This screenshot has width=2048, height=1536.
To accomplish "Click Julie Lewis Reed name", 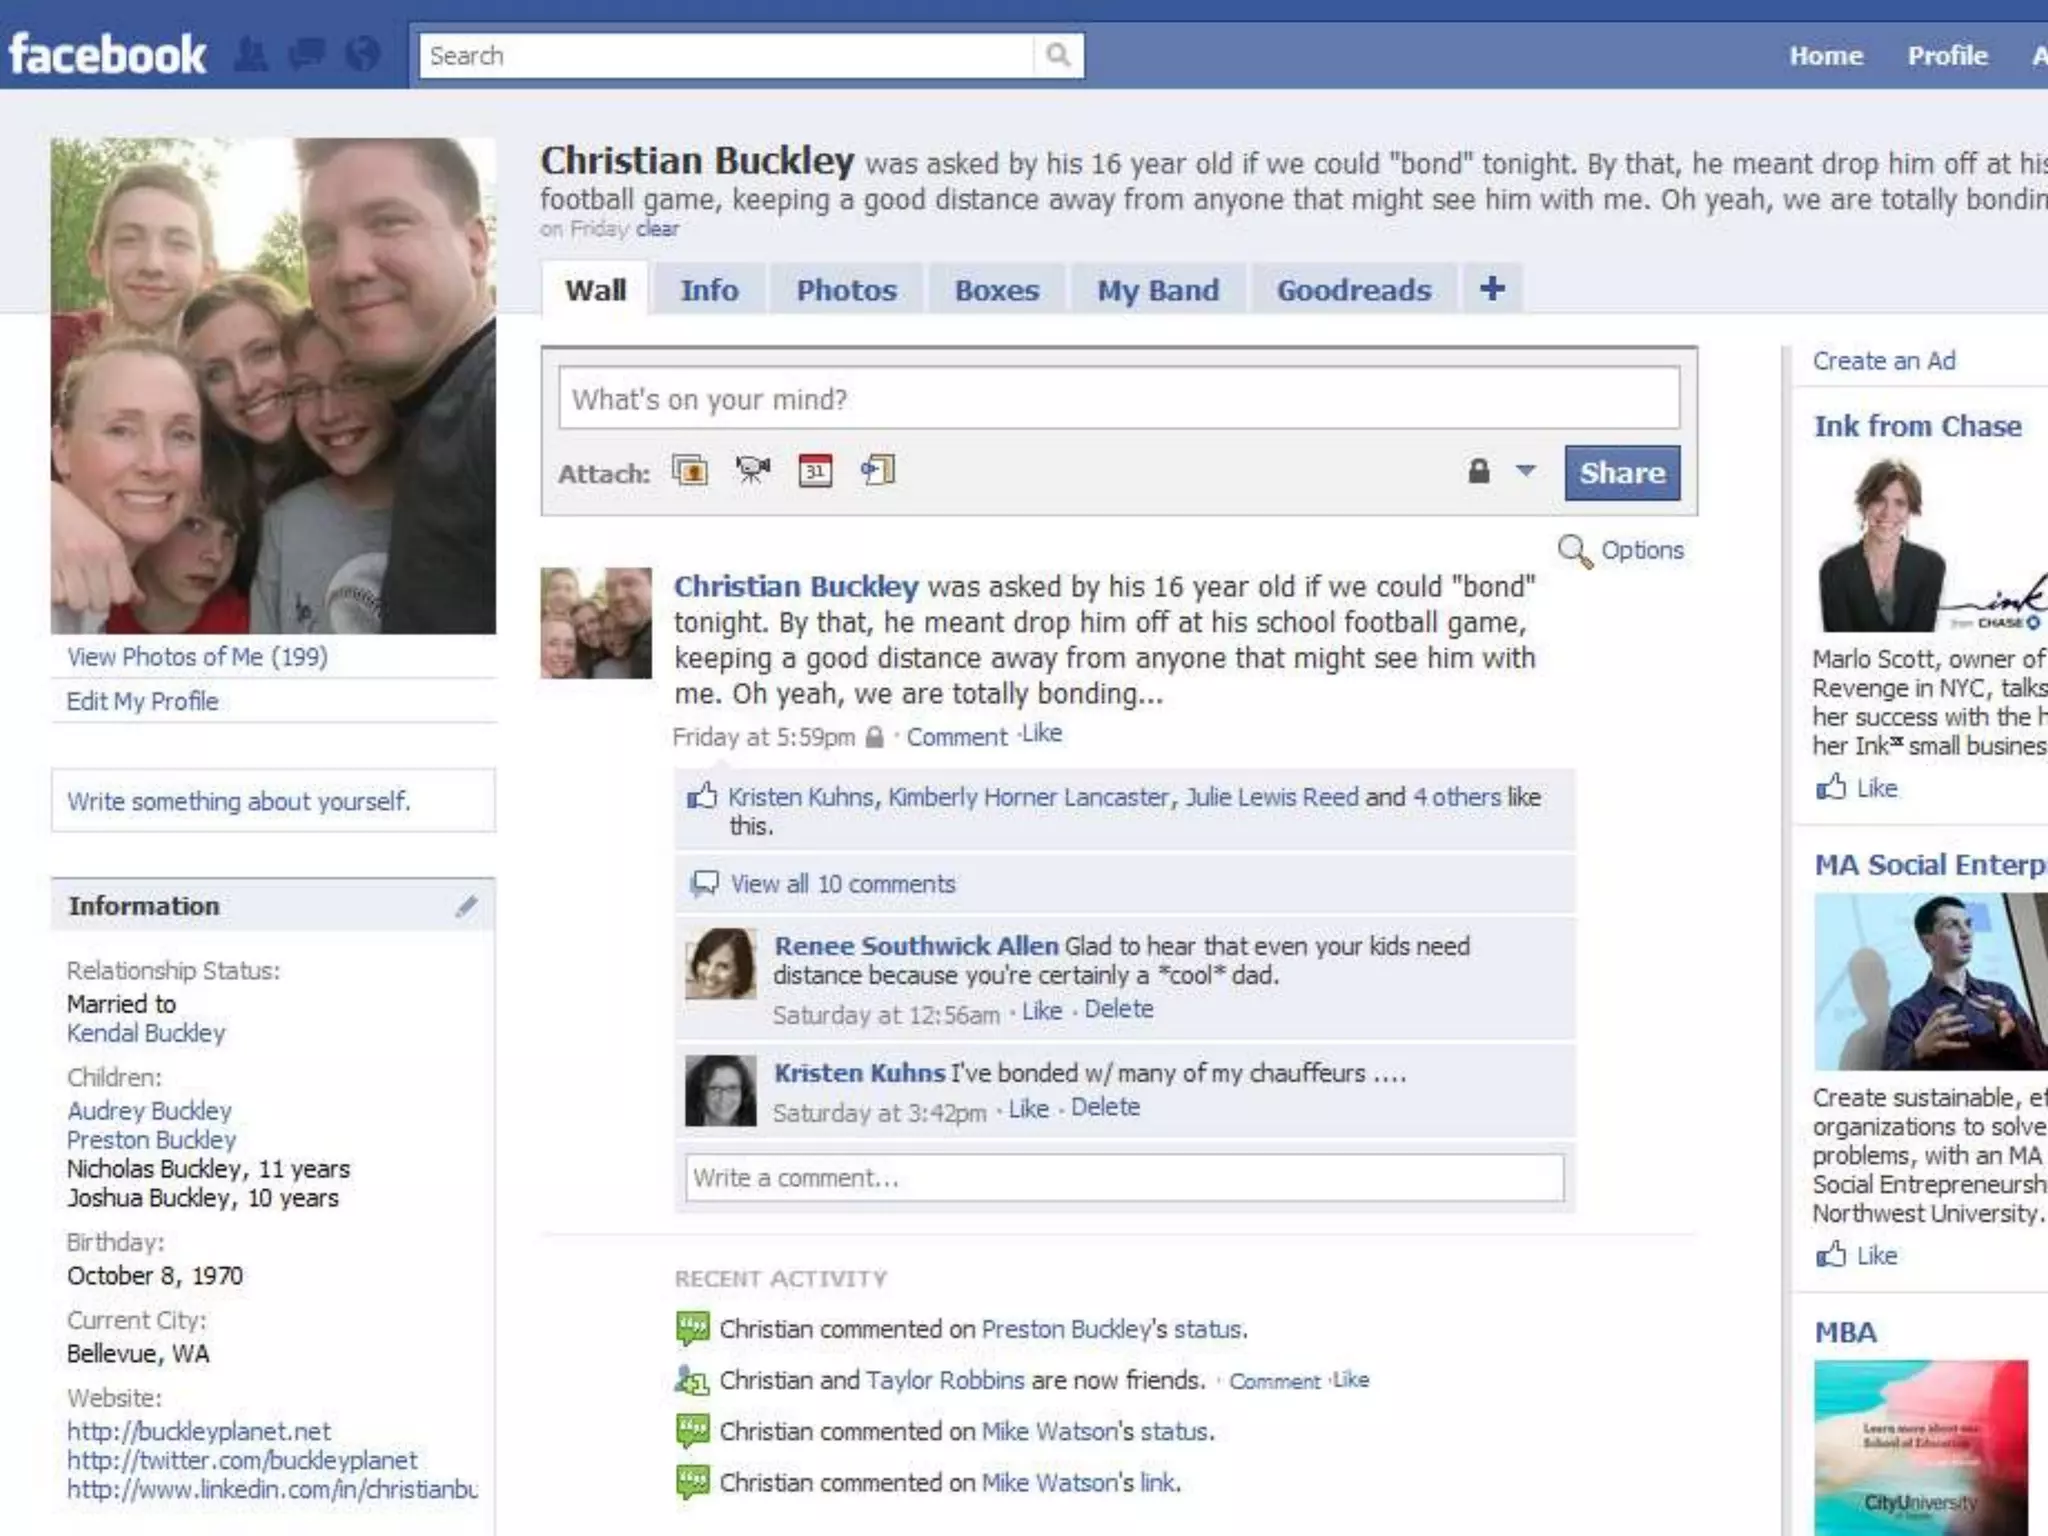I will click(1272, 797).
